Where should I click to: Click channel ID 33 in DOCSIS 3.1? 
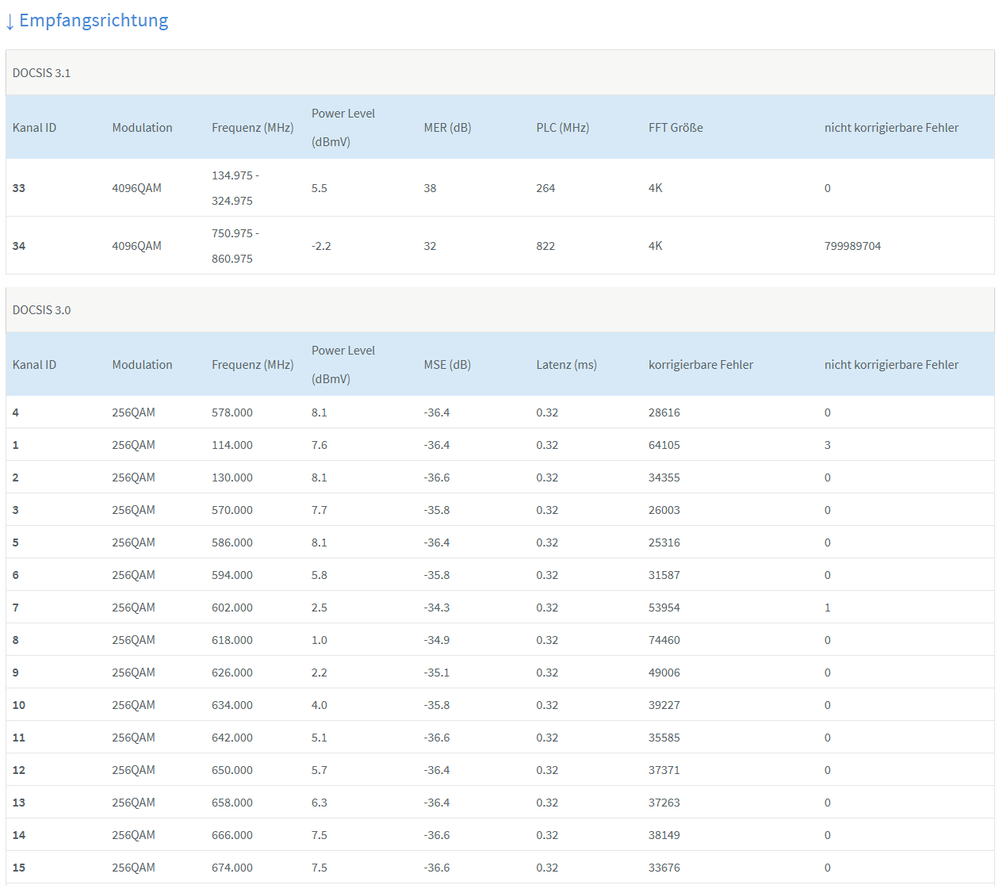coord(19,188)
